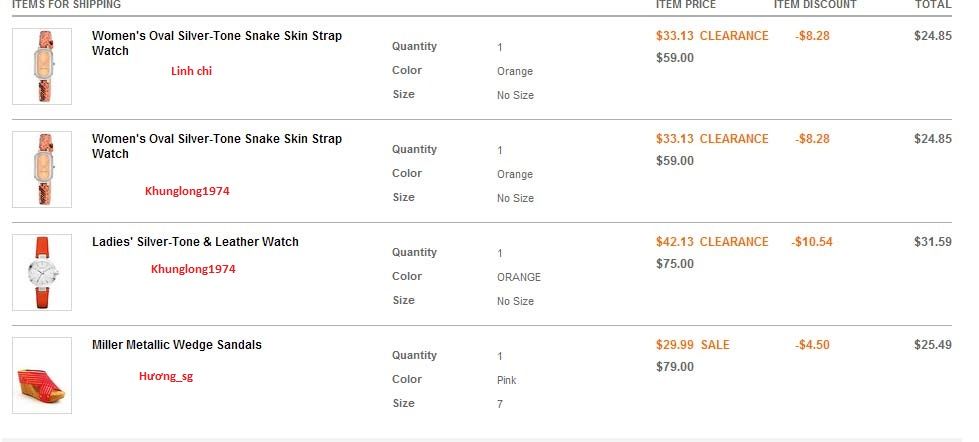
Task: Open Miller wedge sandals product image
Action: [x=42, y=375]
